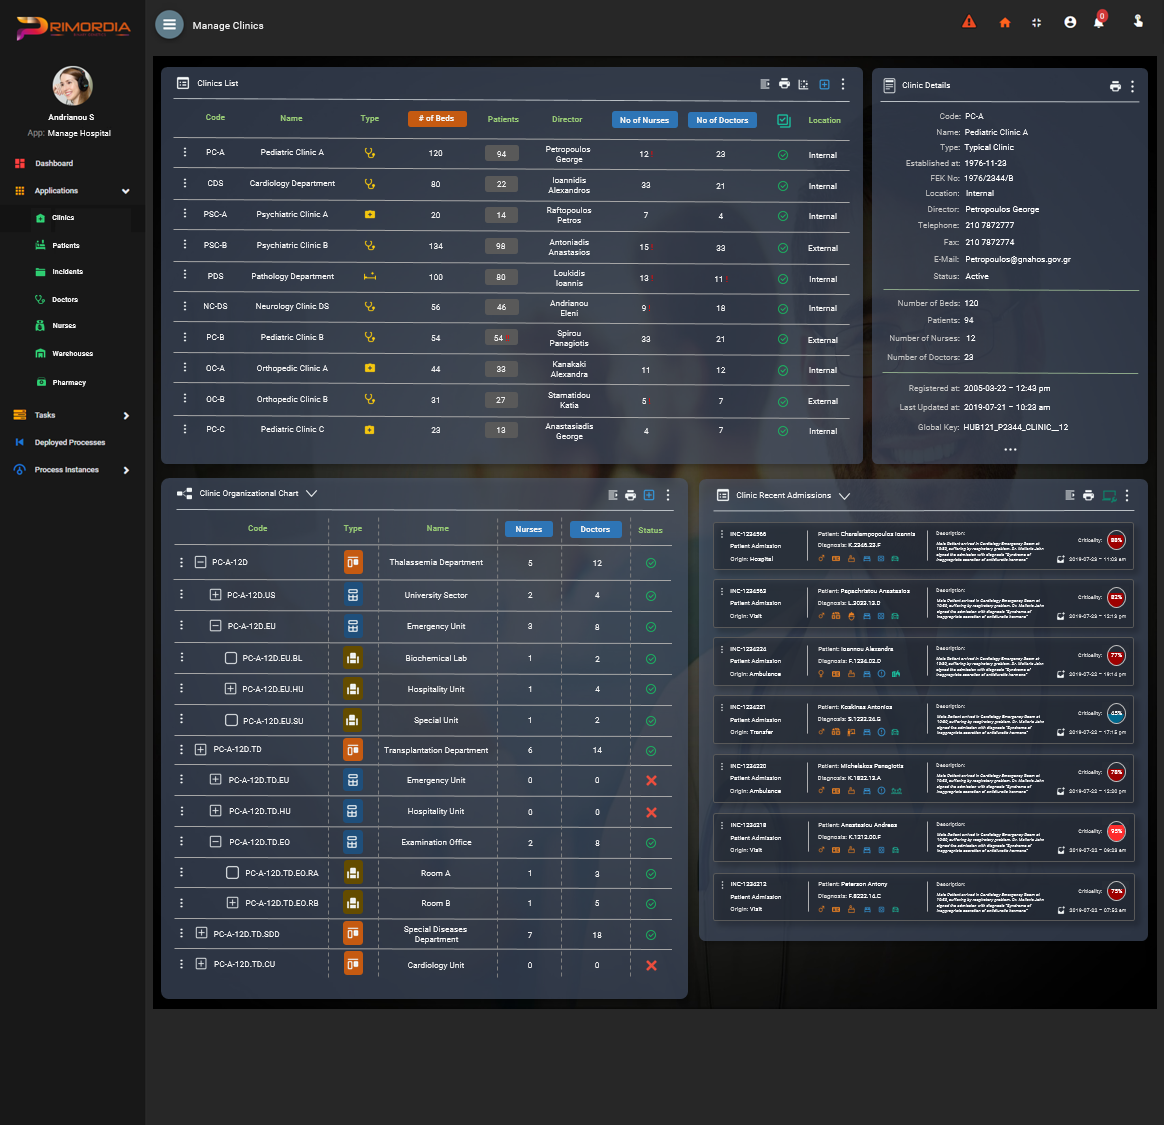This screenshot has height=1125, width=1164.
Task: Sort clinics by # of Beds column
Action: click(x=437, y=119)
